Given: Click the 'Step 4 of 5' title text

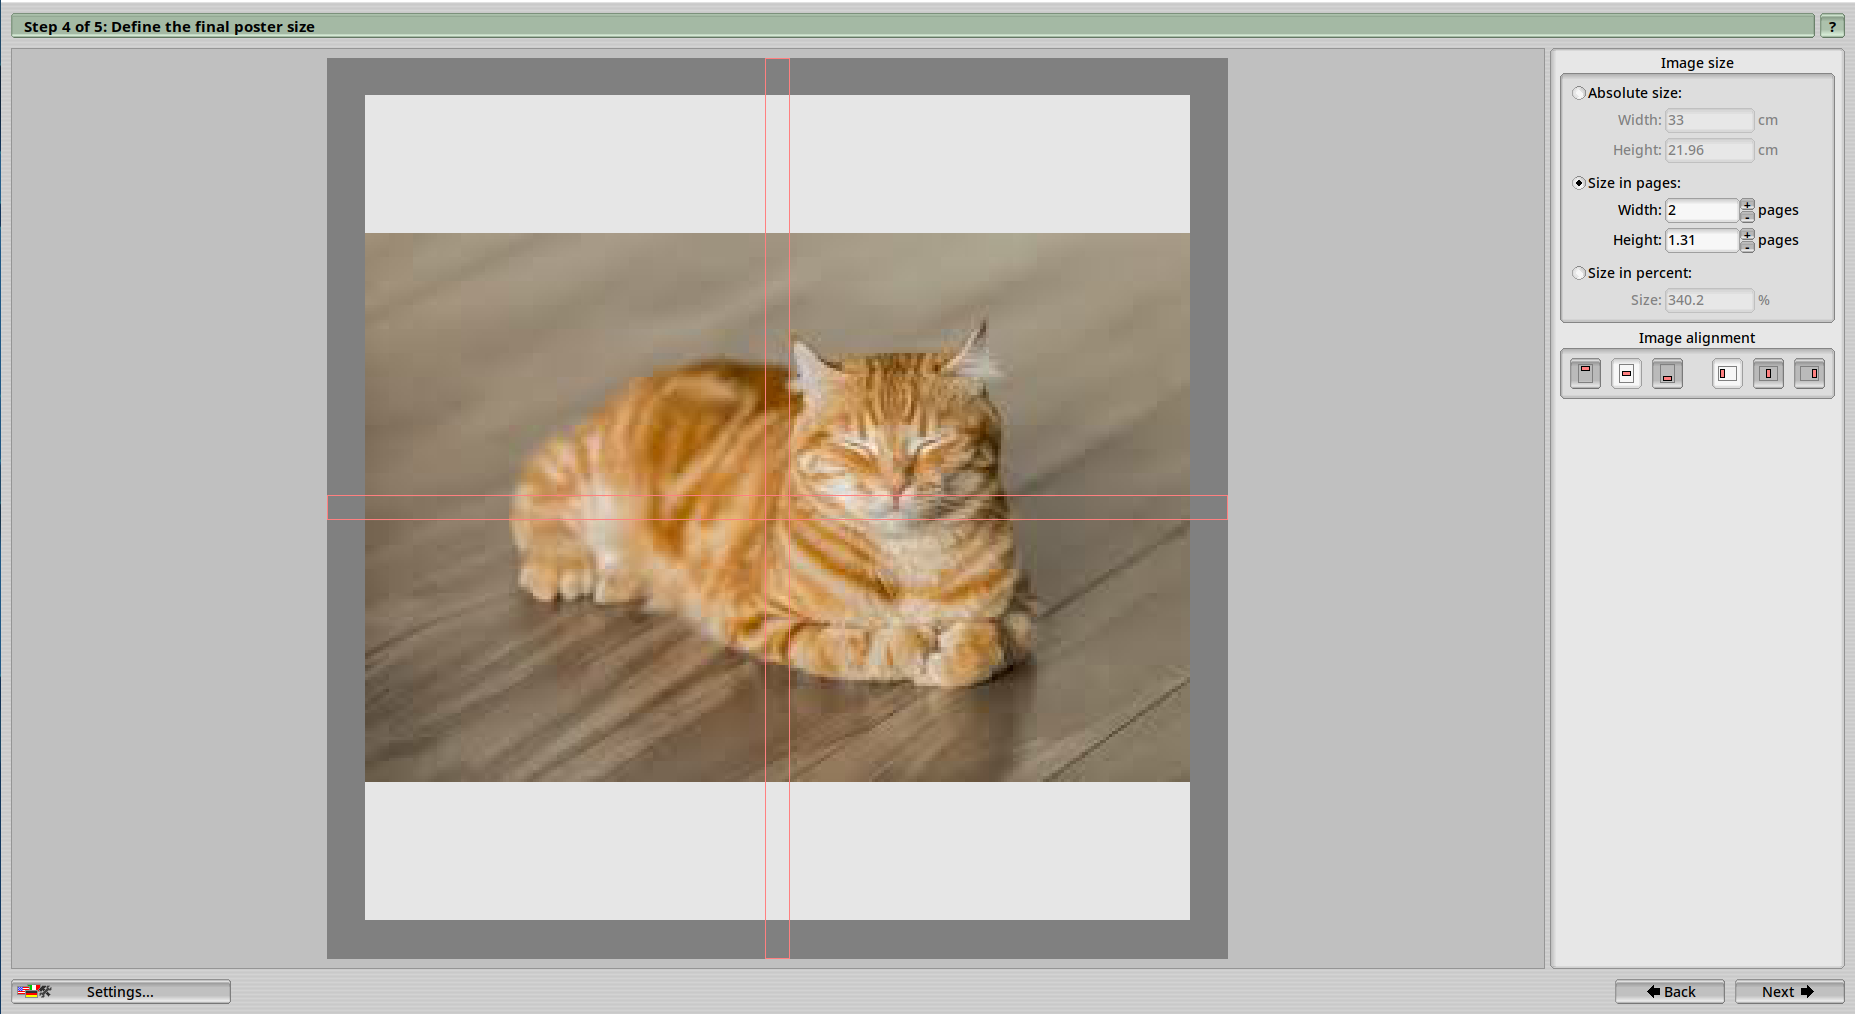Looking at the screenshot, I should (x=169, y=27).
